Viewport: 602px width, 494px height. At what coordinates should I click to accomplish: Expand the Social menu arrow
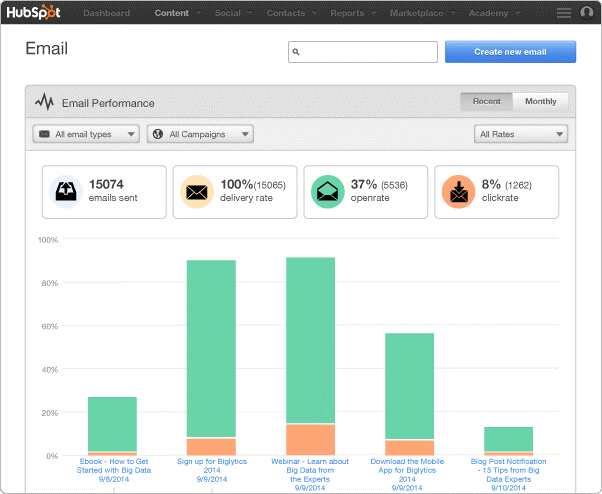pyautogui.click(x=250, y=13)
